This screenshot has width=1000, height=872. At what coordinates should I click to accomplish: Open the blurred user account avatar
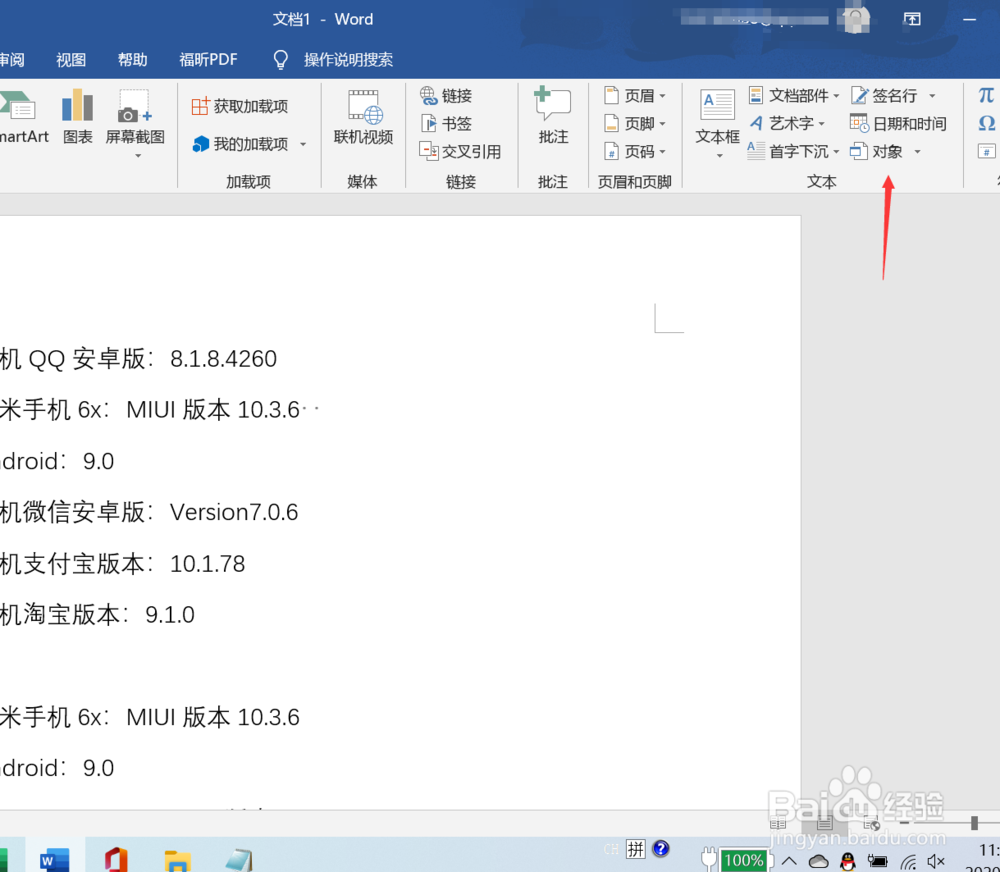[x=855, y=19]
